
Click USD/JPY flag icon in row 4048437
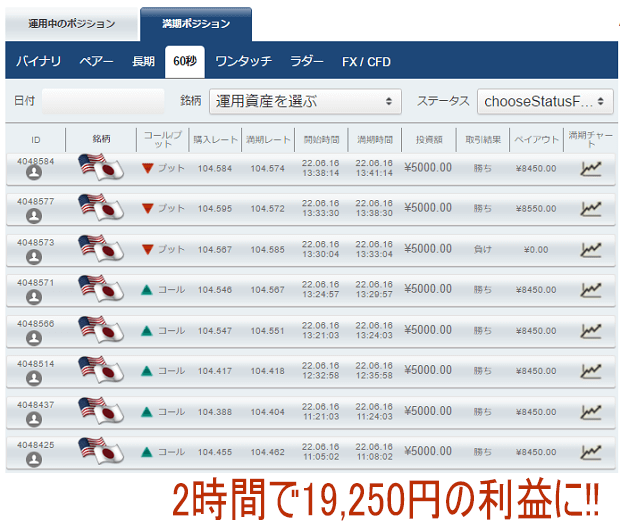pyautogui.click(x=101, y=411)
